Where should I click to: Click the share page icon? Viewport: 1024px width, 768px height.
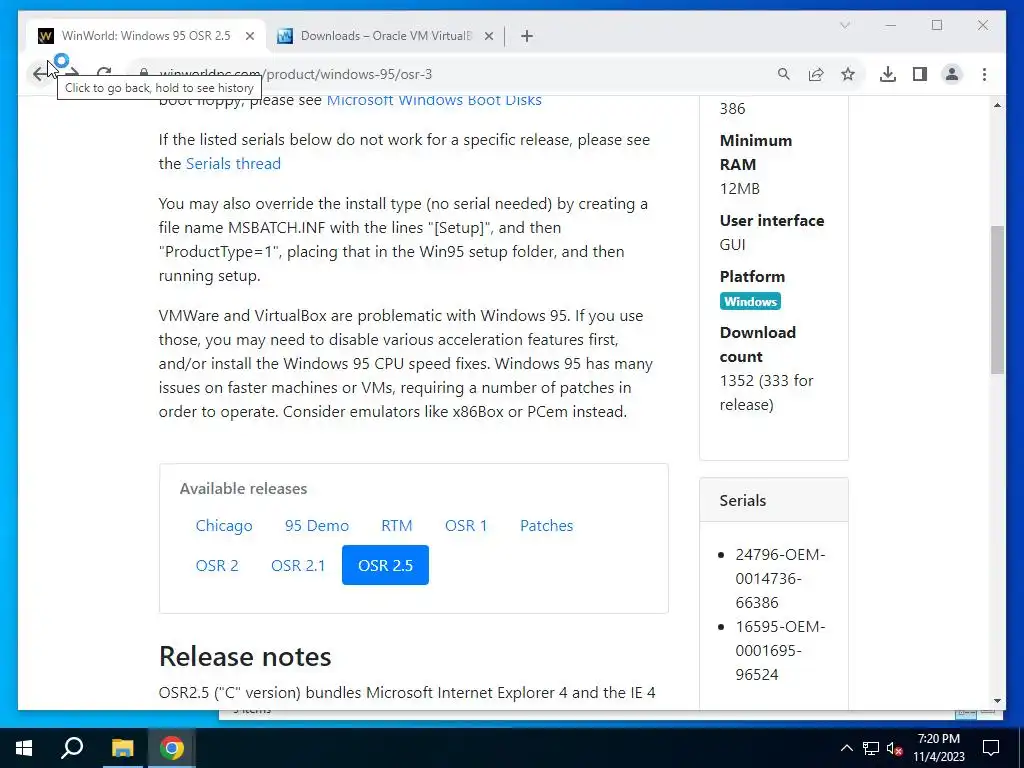pyautogui.click(x=816, y=74)
